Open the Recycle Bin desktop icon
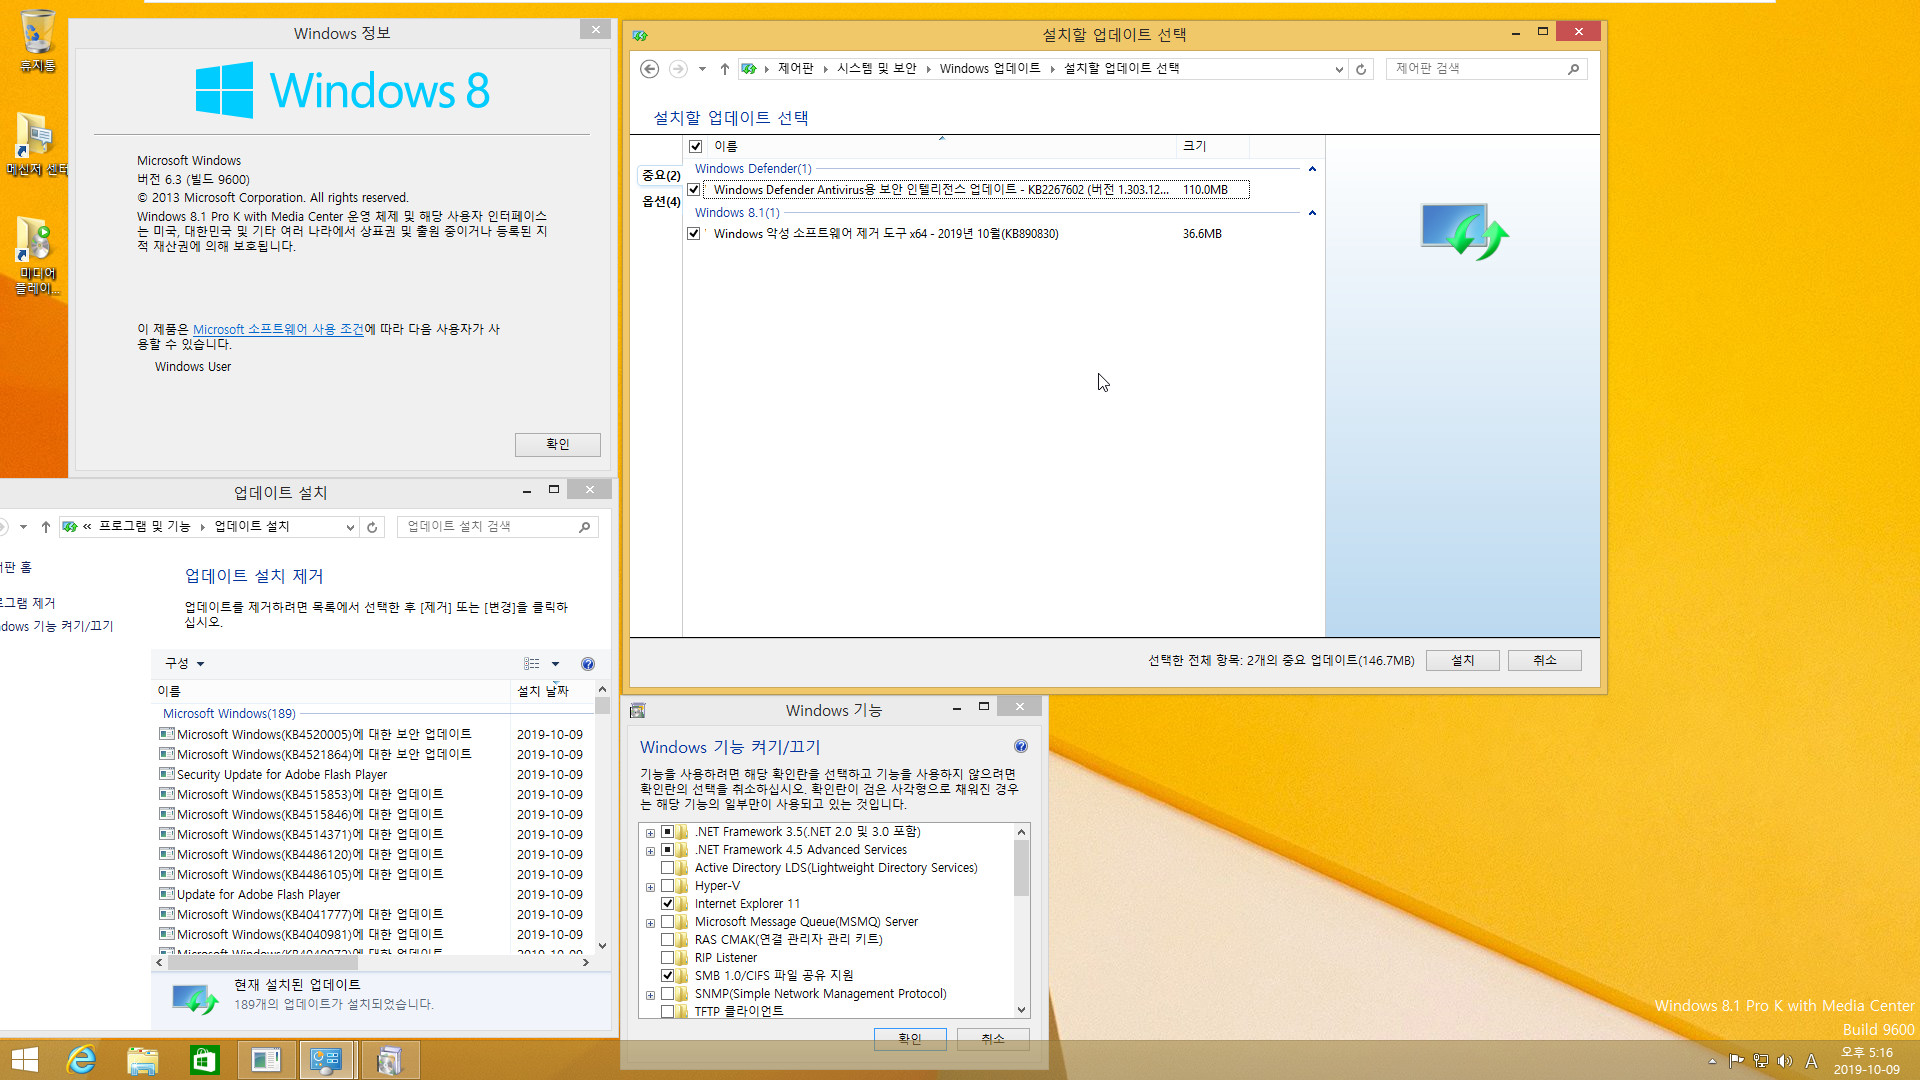Viewport: 1920px width, 1080px height. pos(37,41)
